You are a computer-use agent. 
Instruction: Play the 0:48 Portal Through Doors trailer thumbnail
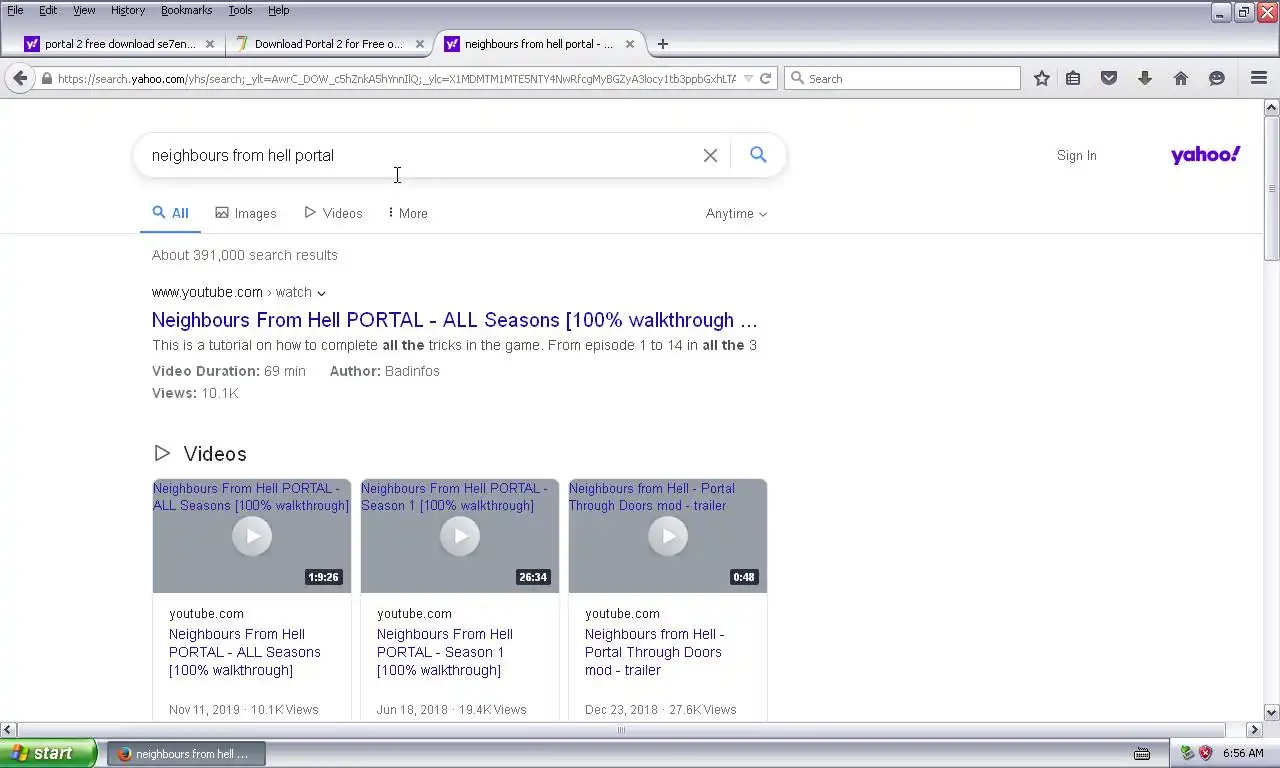tap(668, 536)
